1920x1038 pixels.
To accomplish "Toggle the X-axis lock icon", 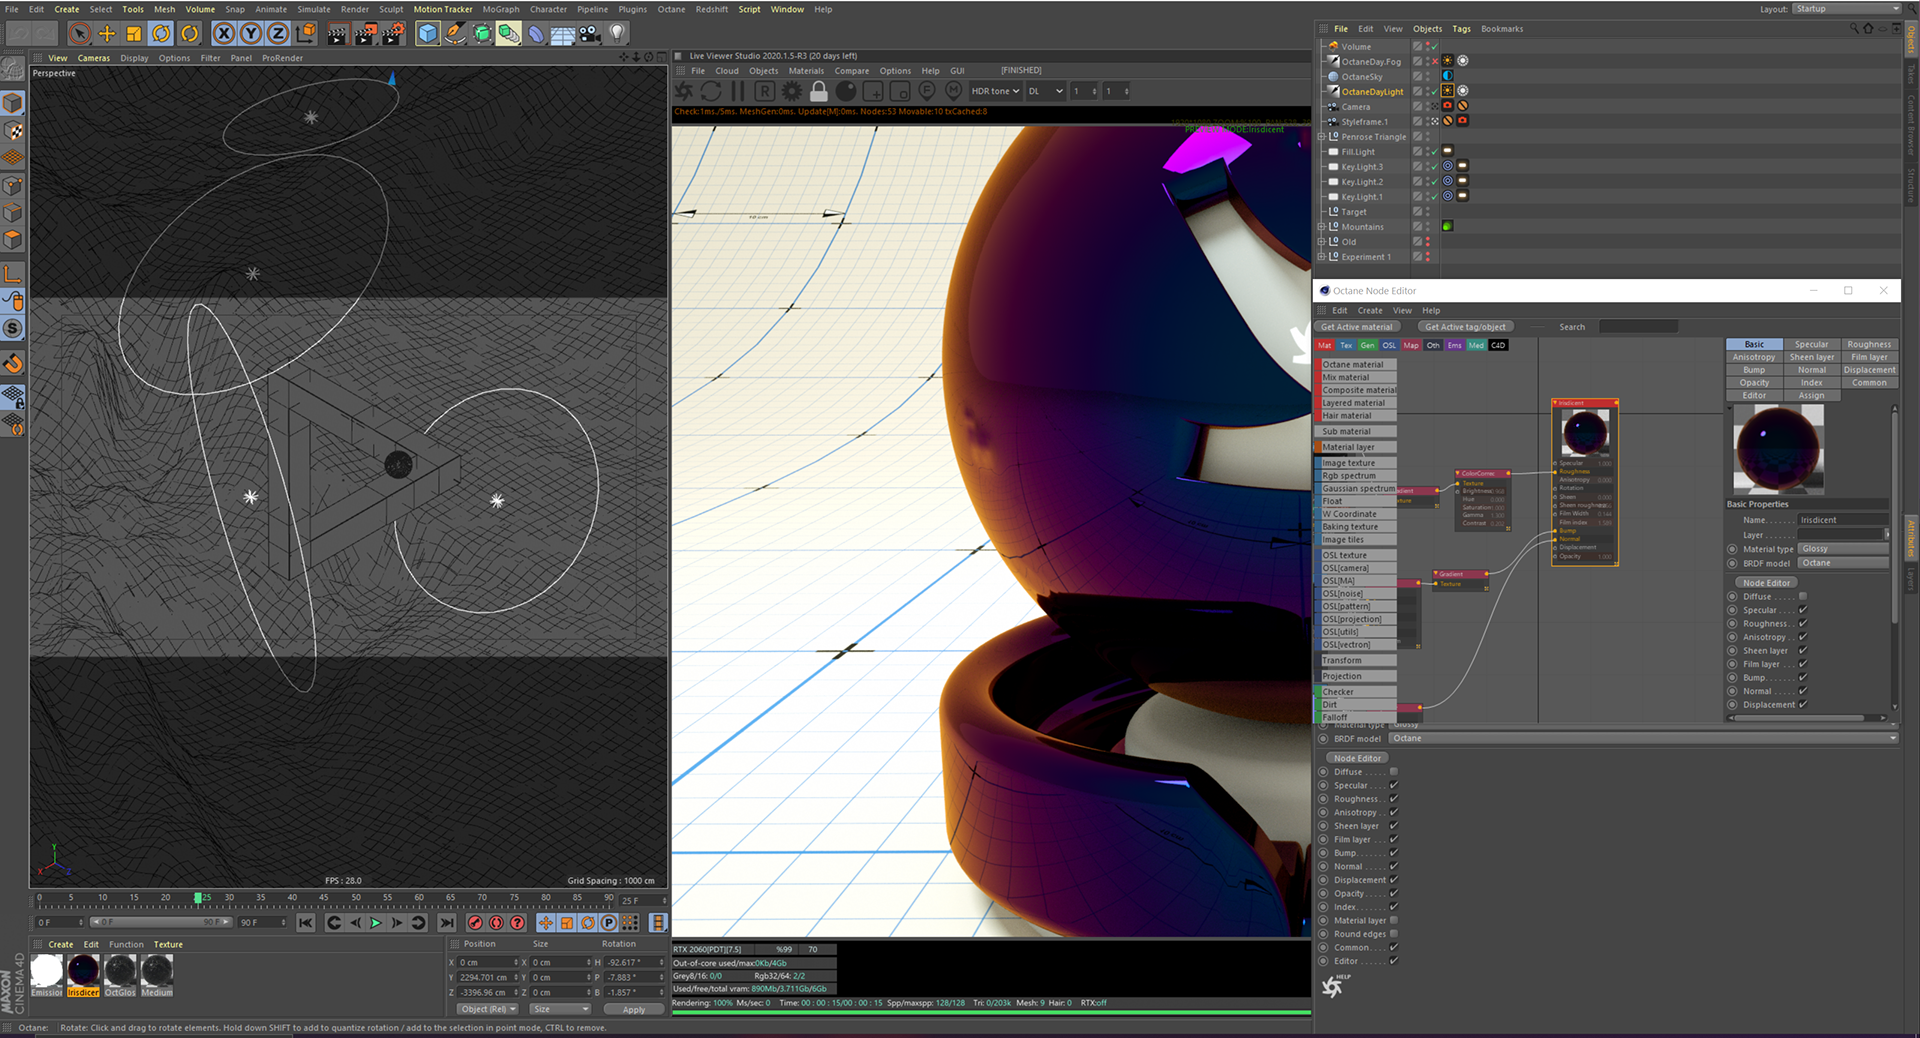I will (224, 34).
